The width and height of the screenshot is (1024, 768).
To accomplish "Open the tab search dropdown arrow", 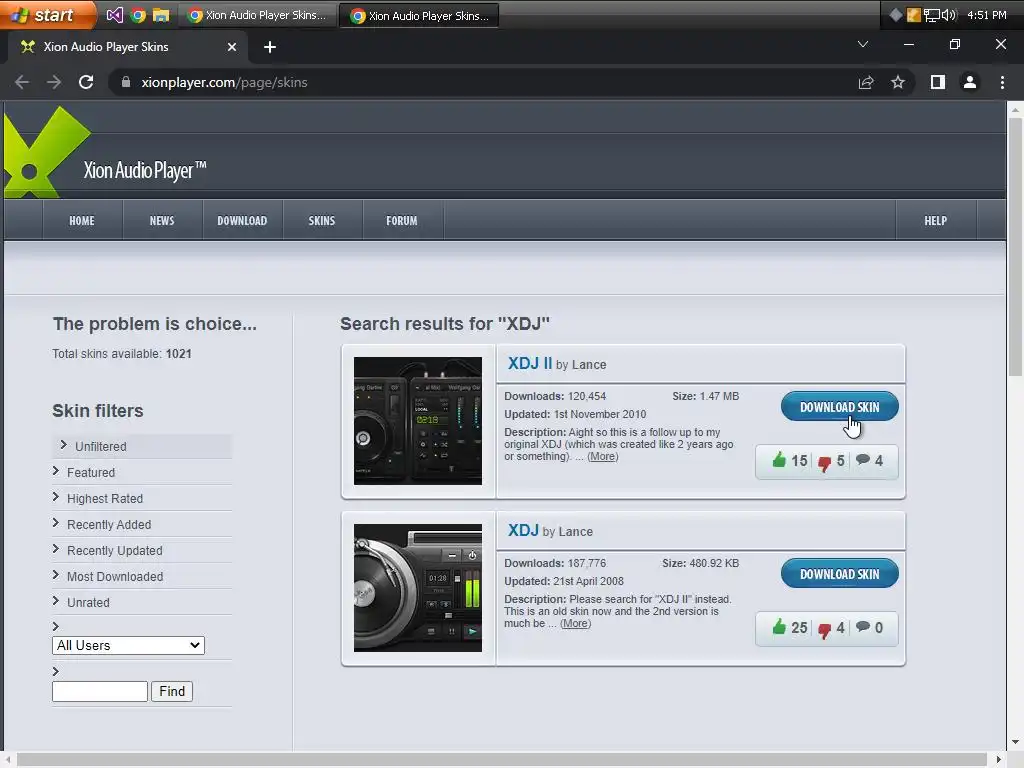I will click(863, 44).
